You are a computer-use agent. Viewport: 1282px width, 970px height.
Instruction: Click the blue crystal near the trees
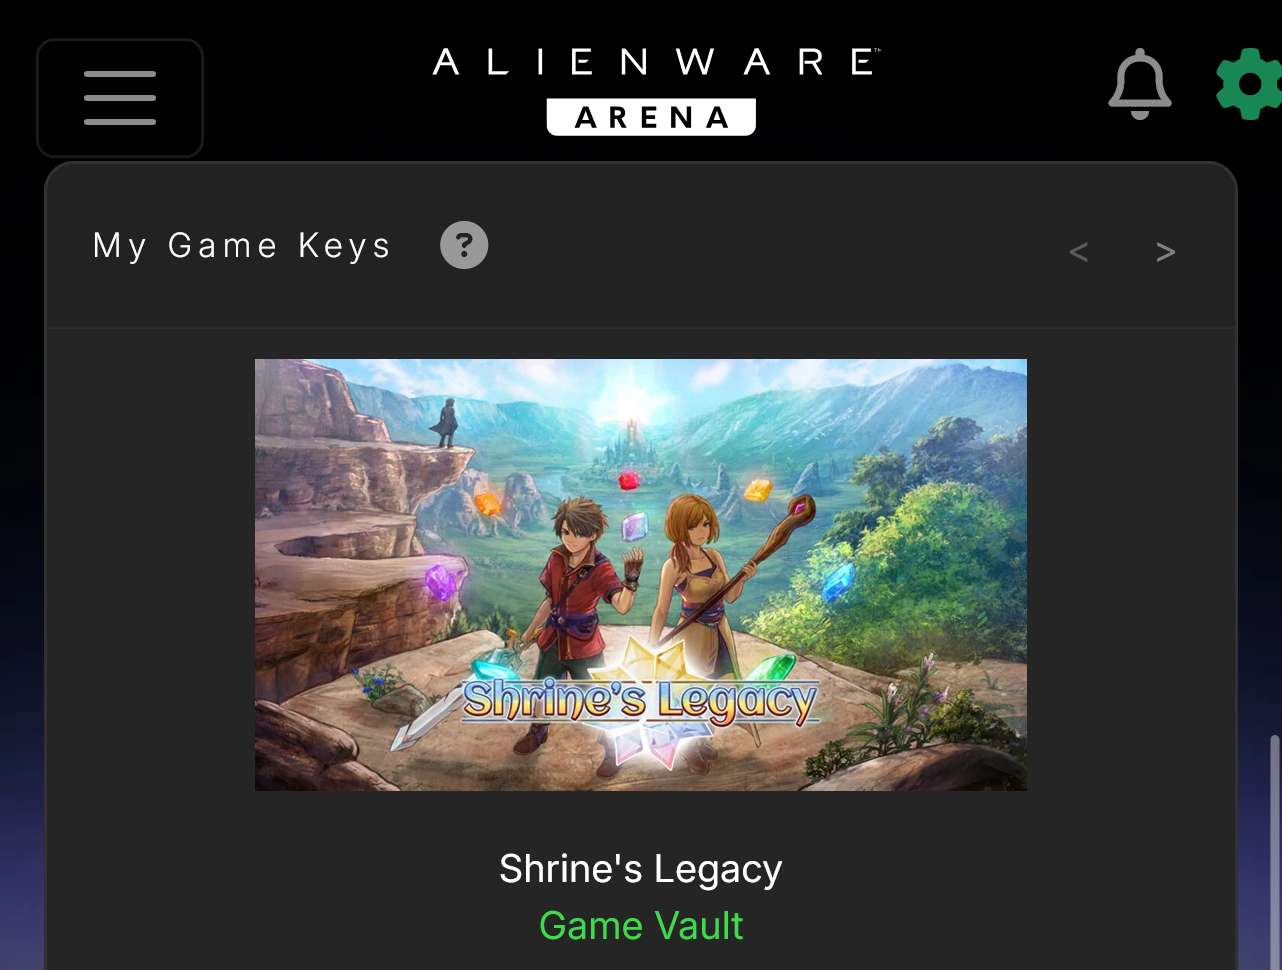[x=838, y=582]
